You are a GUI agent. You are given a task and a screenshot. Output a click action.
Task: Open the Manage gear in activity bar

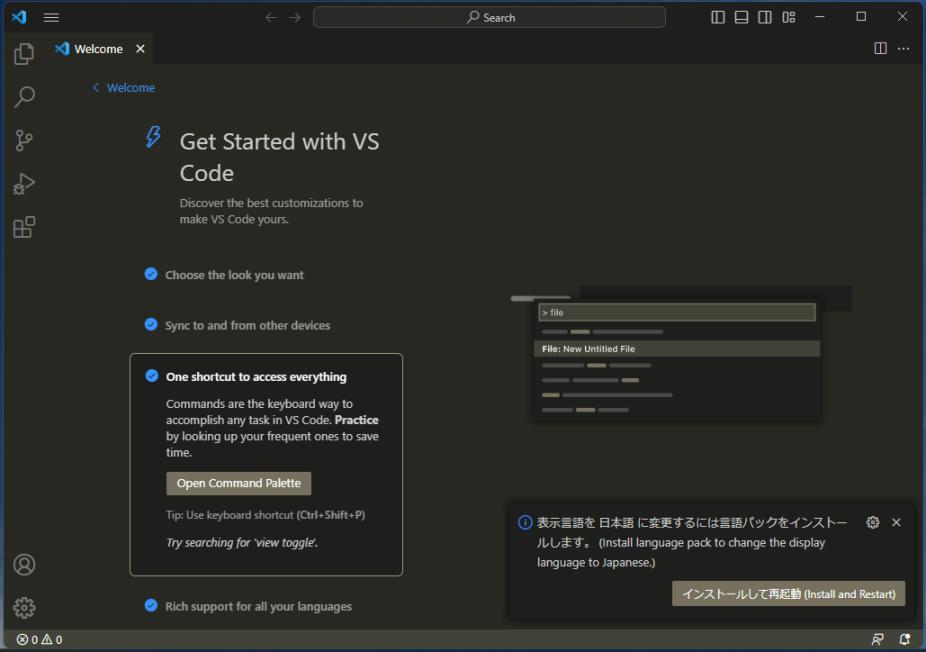tap(24, 608)
